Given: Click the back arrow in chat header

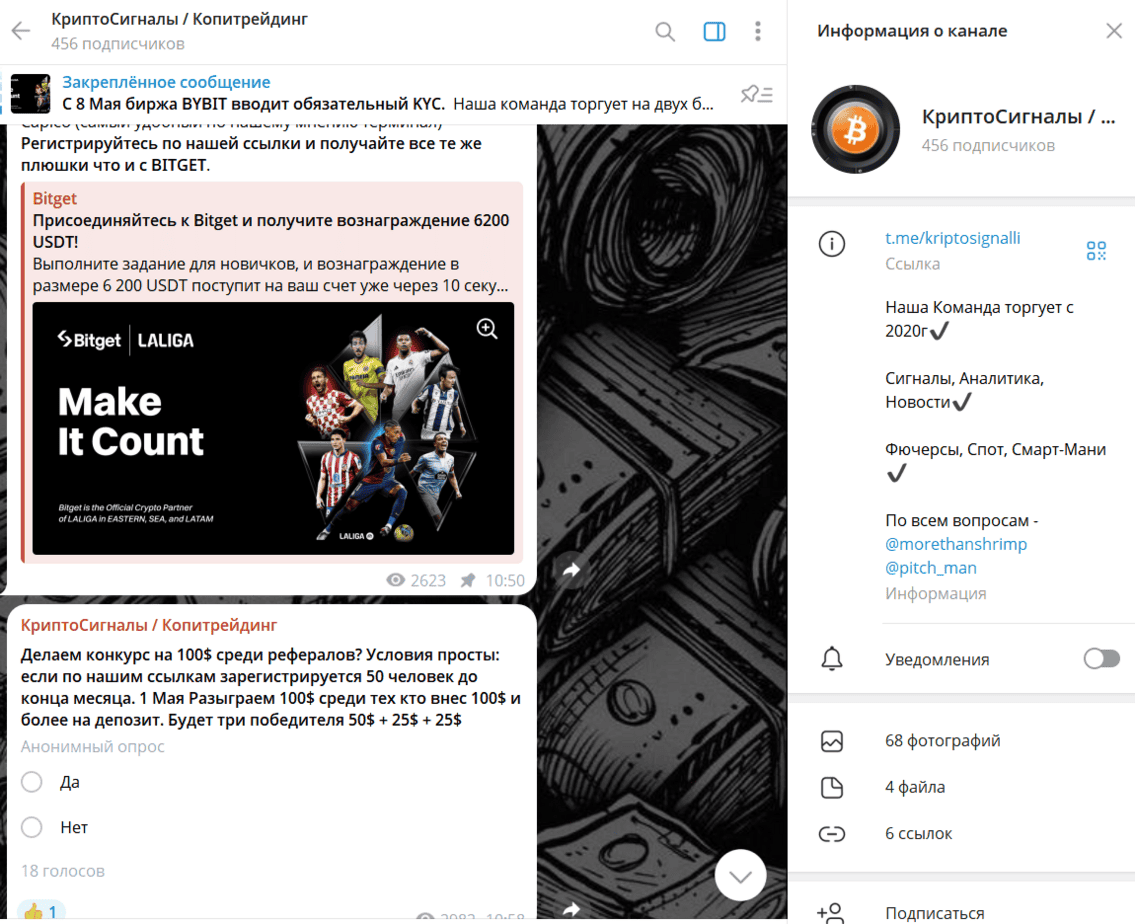Looking at the screenshot, I should pos(21,31).
